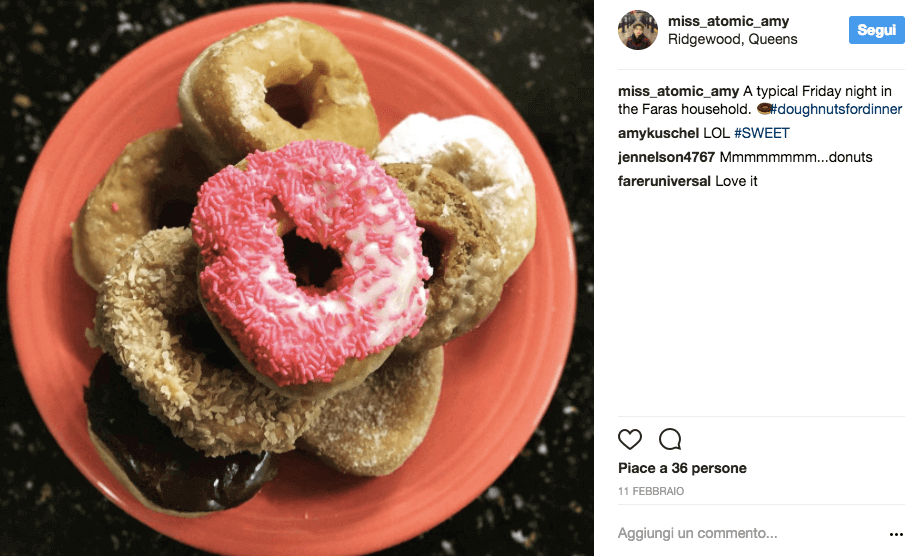The height and width of the screenshot is (556, 924).
Task: Click the blue Segui follow button
Action: [x=877, y=30]
